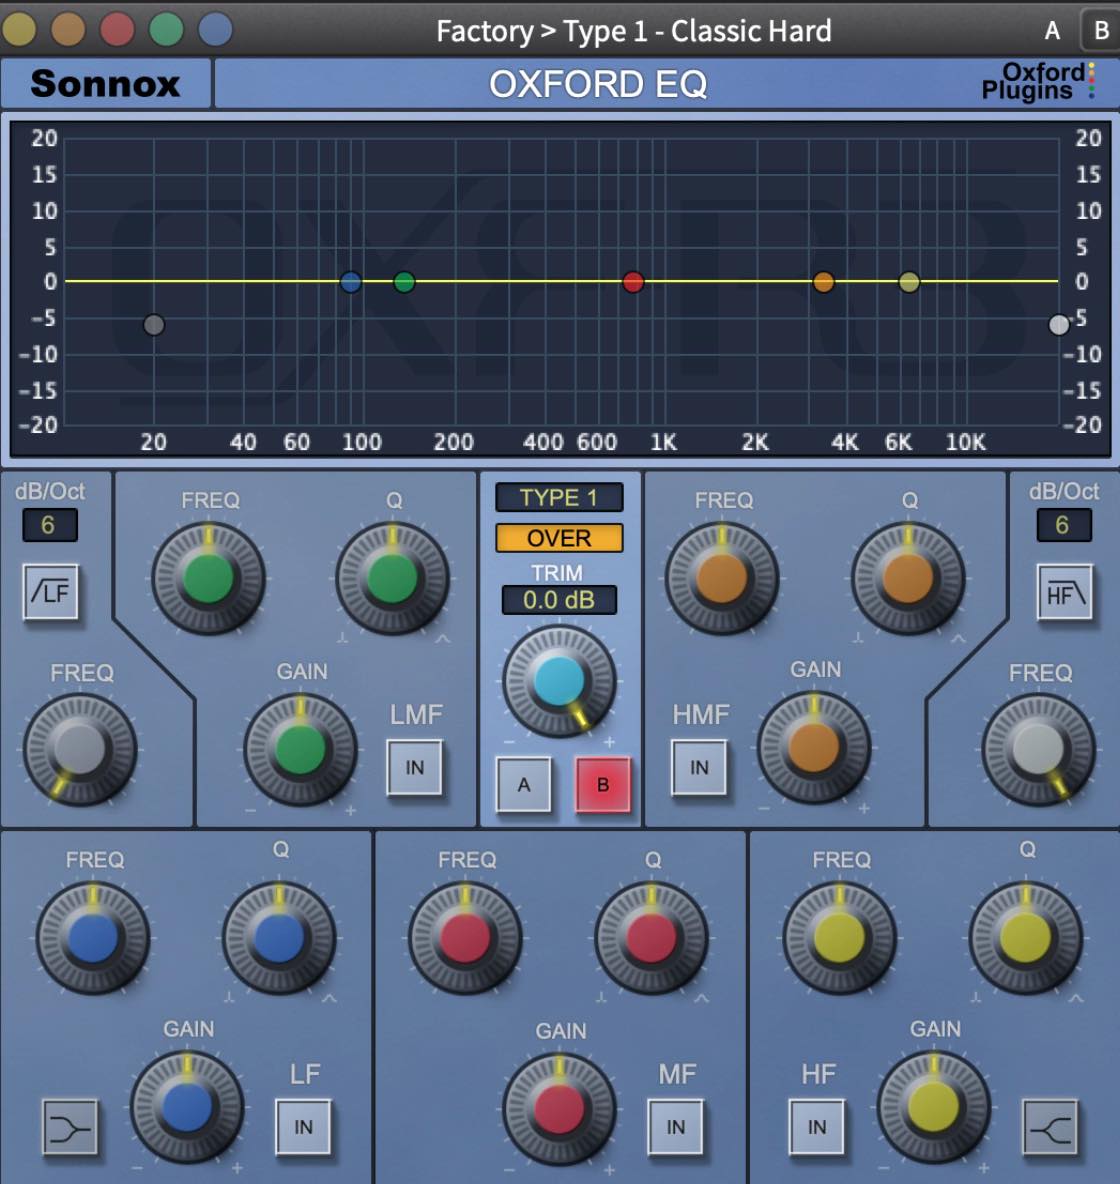This screenshot has height=1184, width=1120.
Task: Click the green window button
Action: coord(166,29)
